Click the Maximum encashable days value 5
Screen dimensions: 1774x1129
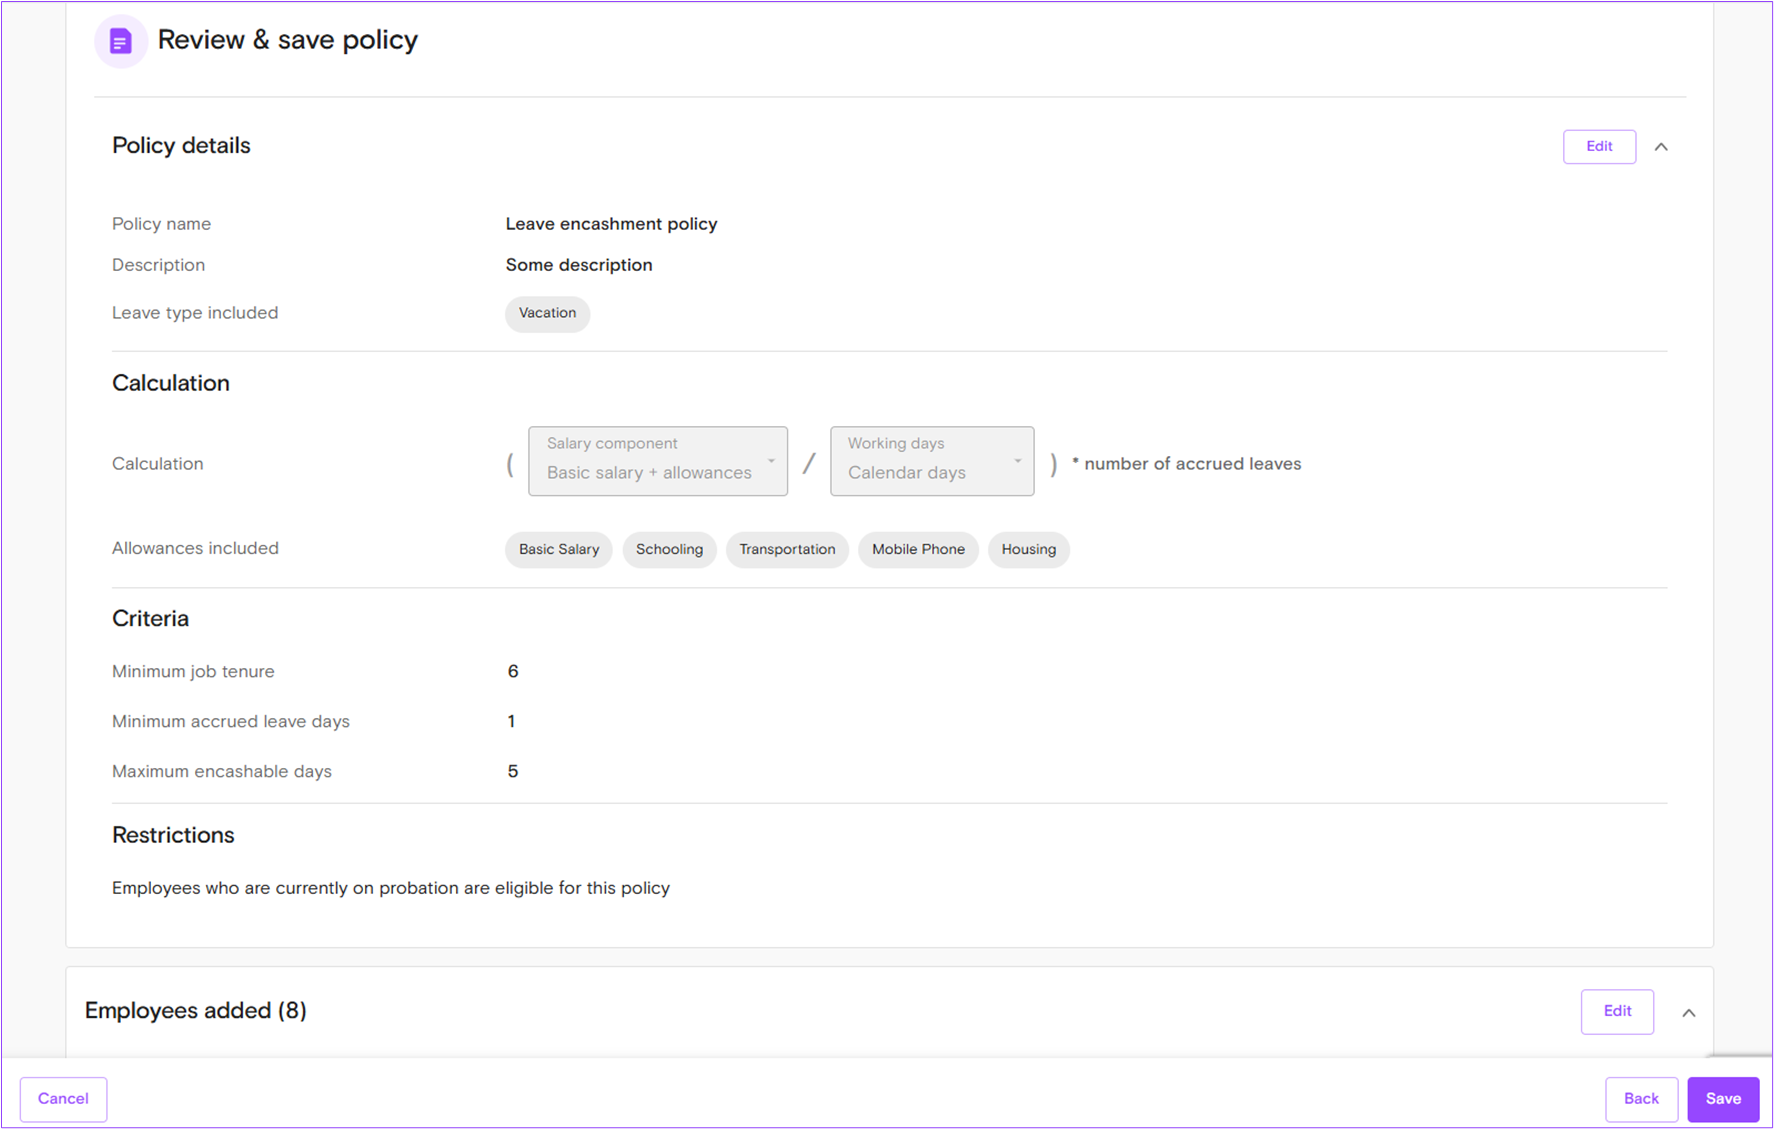click(x=513, y=771)
